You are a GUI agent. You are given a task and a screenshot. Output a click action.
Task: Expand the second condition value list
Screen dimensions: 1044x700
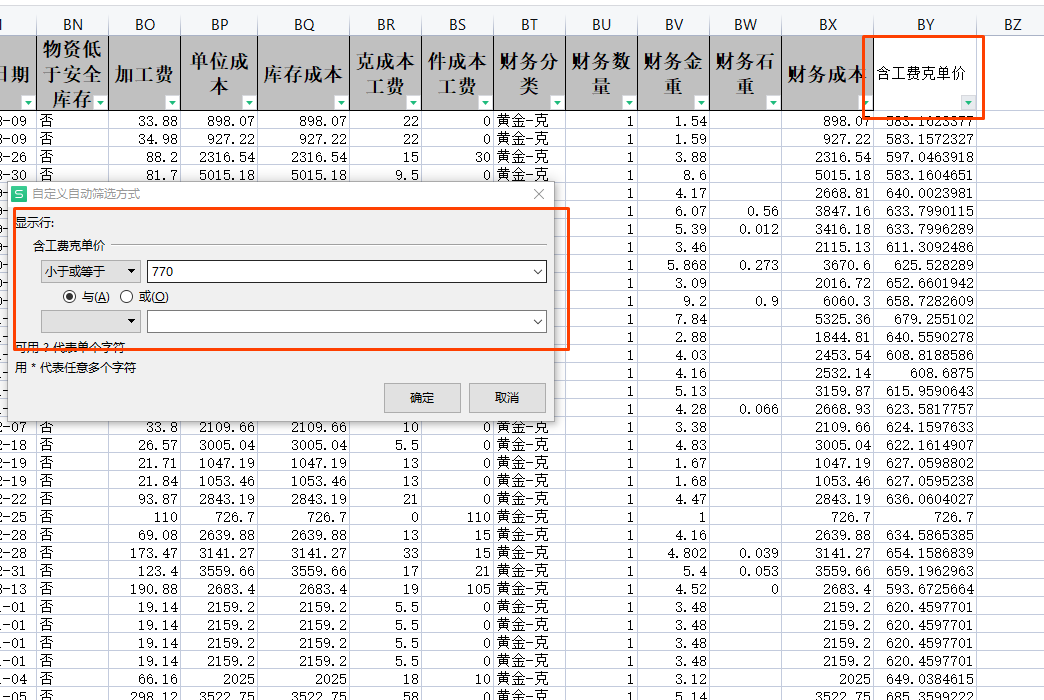point(538,321)
